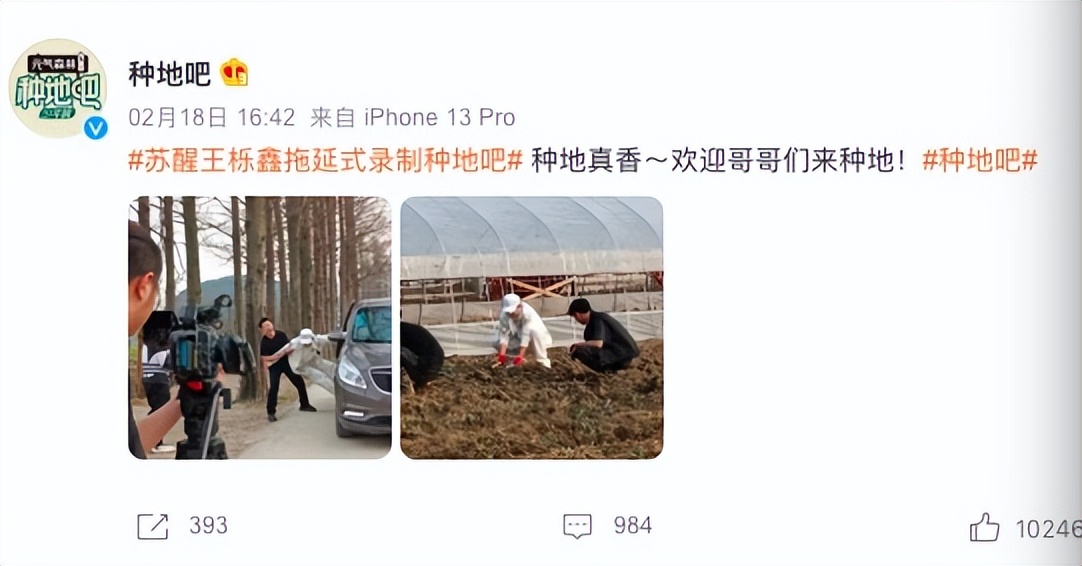Open the 种地吧 username link
Screen dimensions: 1082x566
pos(170,73)
